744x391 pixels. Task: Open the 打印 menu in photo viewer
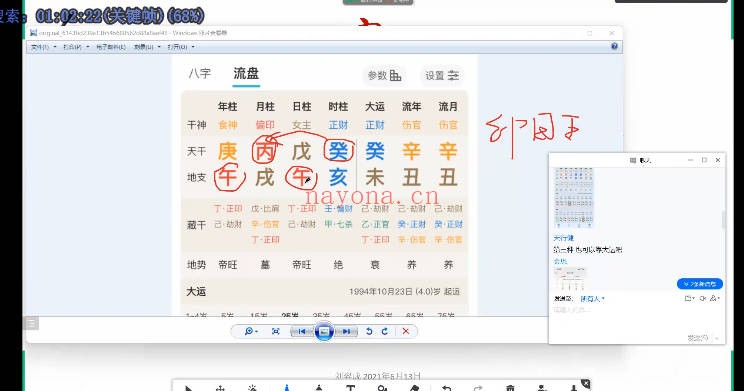(x=76, y=47)
